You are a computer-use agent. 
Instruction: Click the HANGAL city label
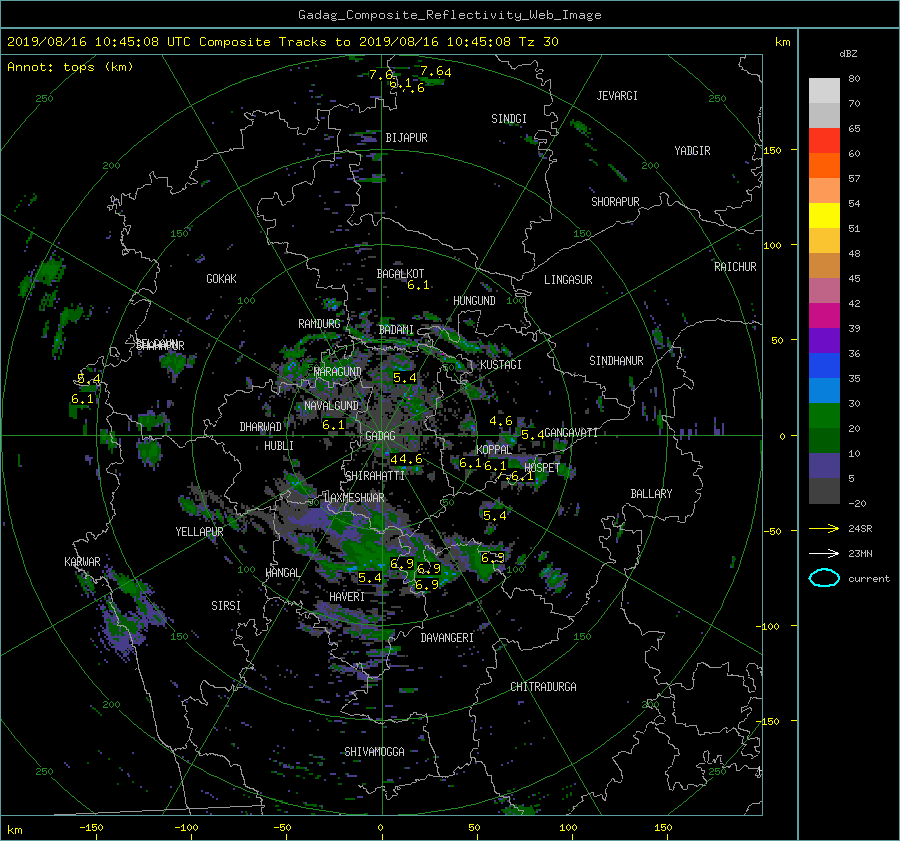(283, 573)
